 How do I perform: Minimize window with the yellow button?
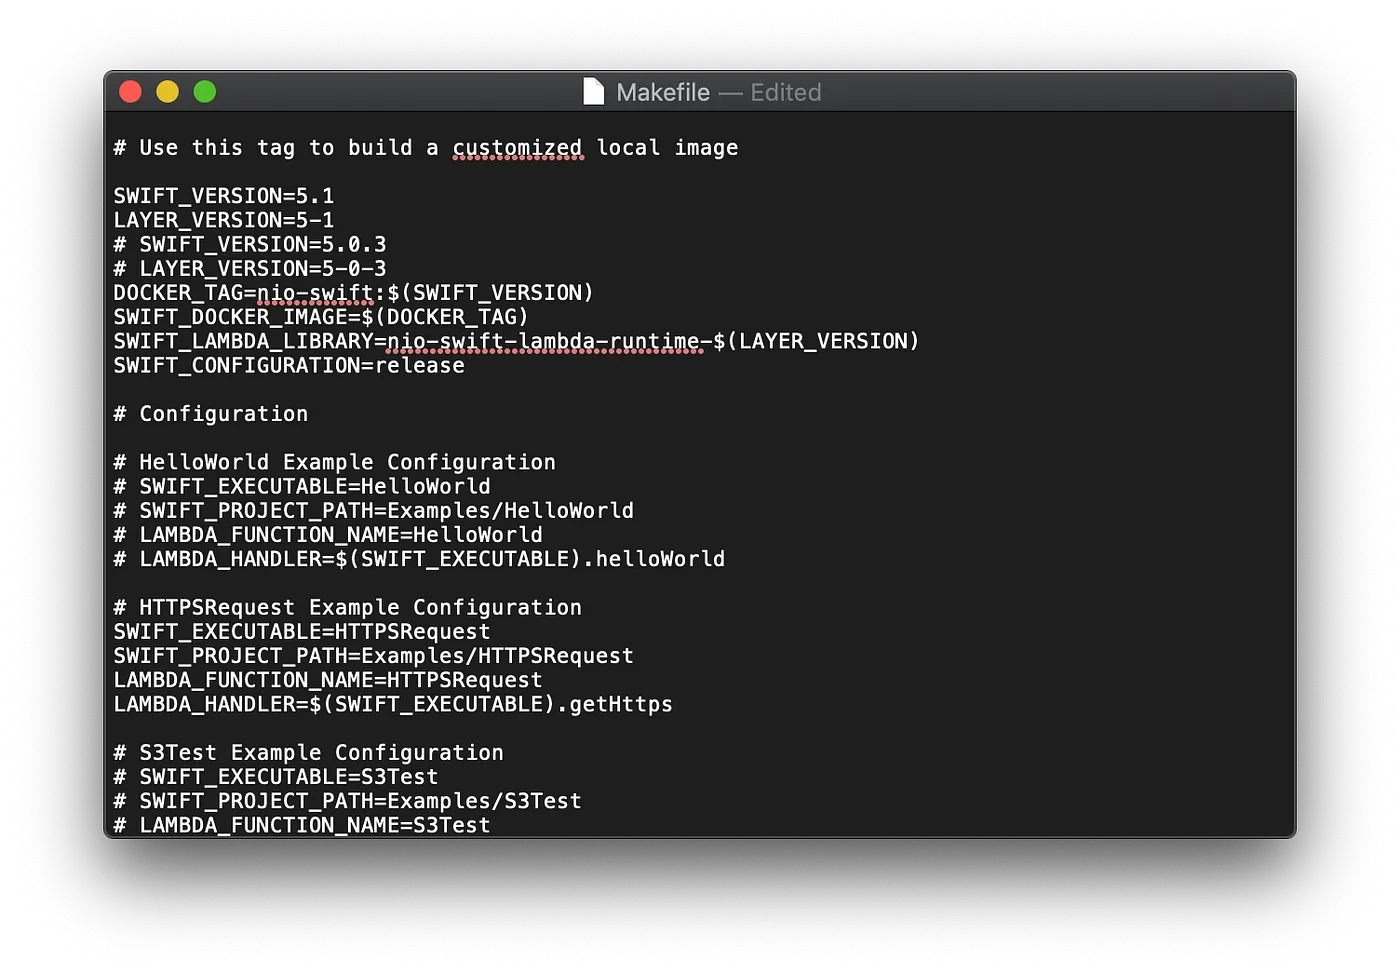[167, 92]
